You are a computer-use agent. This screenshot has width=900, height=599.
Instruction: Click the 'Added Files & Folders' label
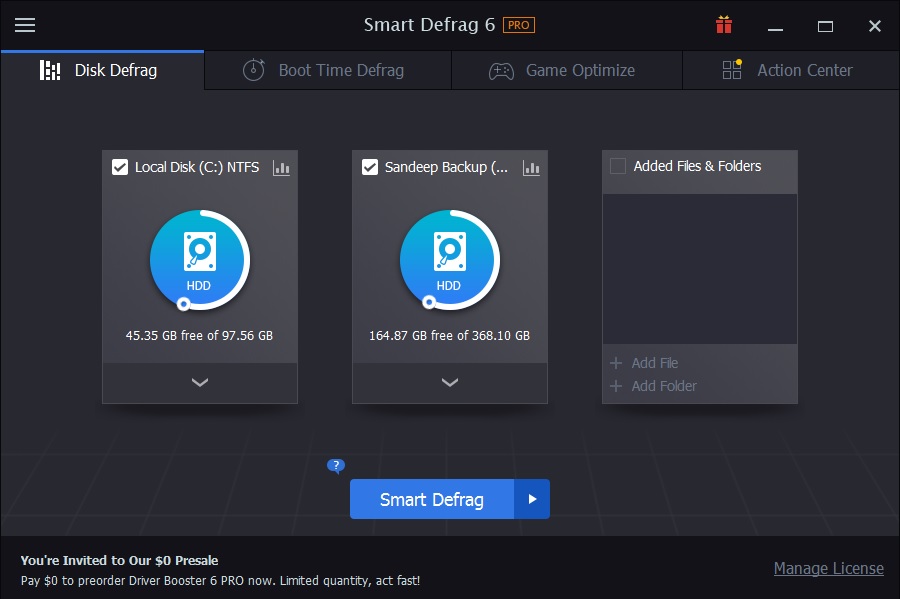(x=697, y=166)
